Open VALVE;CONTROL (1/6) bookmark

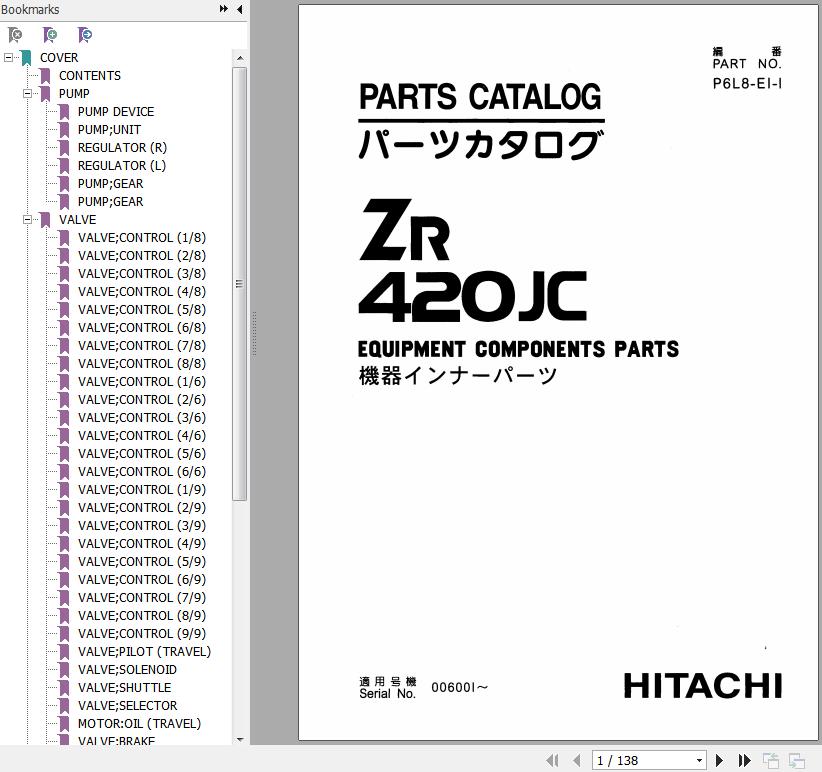(x=142, y=382)
